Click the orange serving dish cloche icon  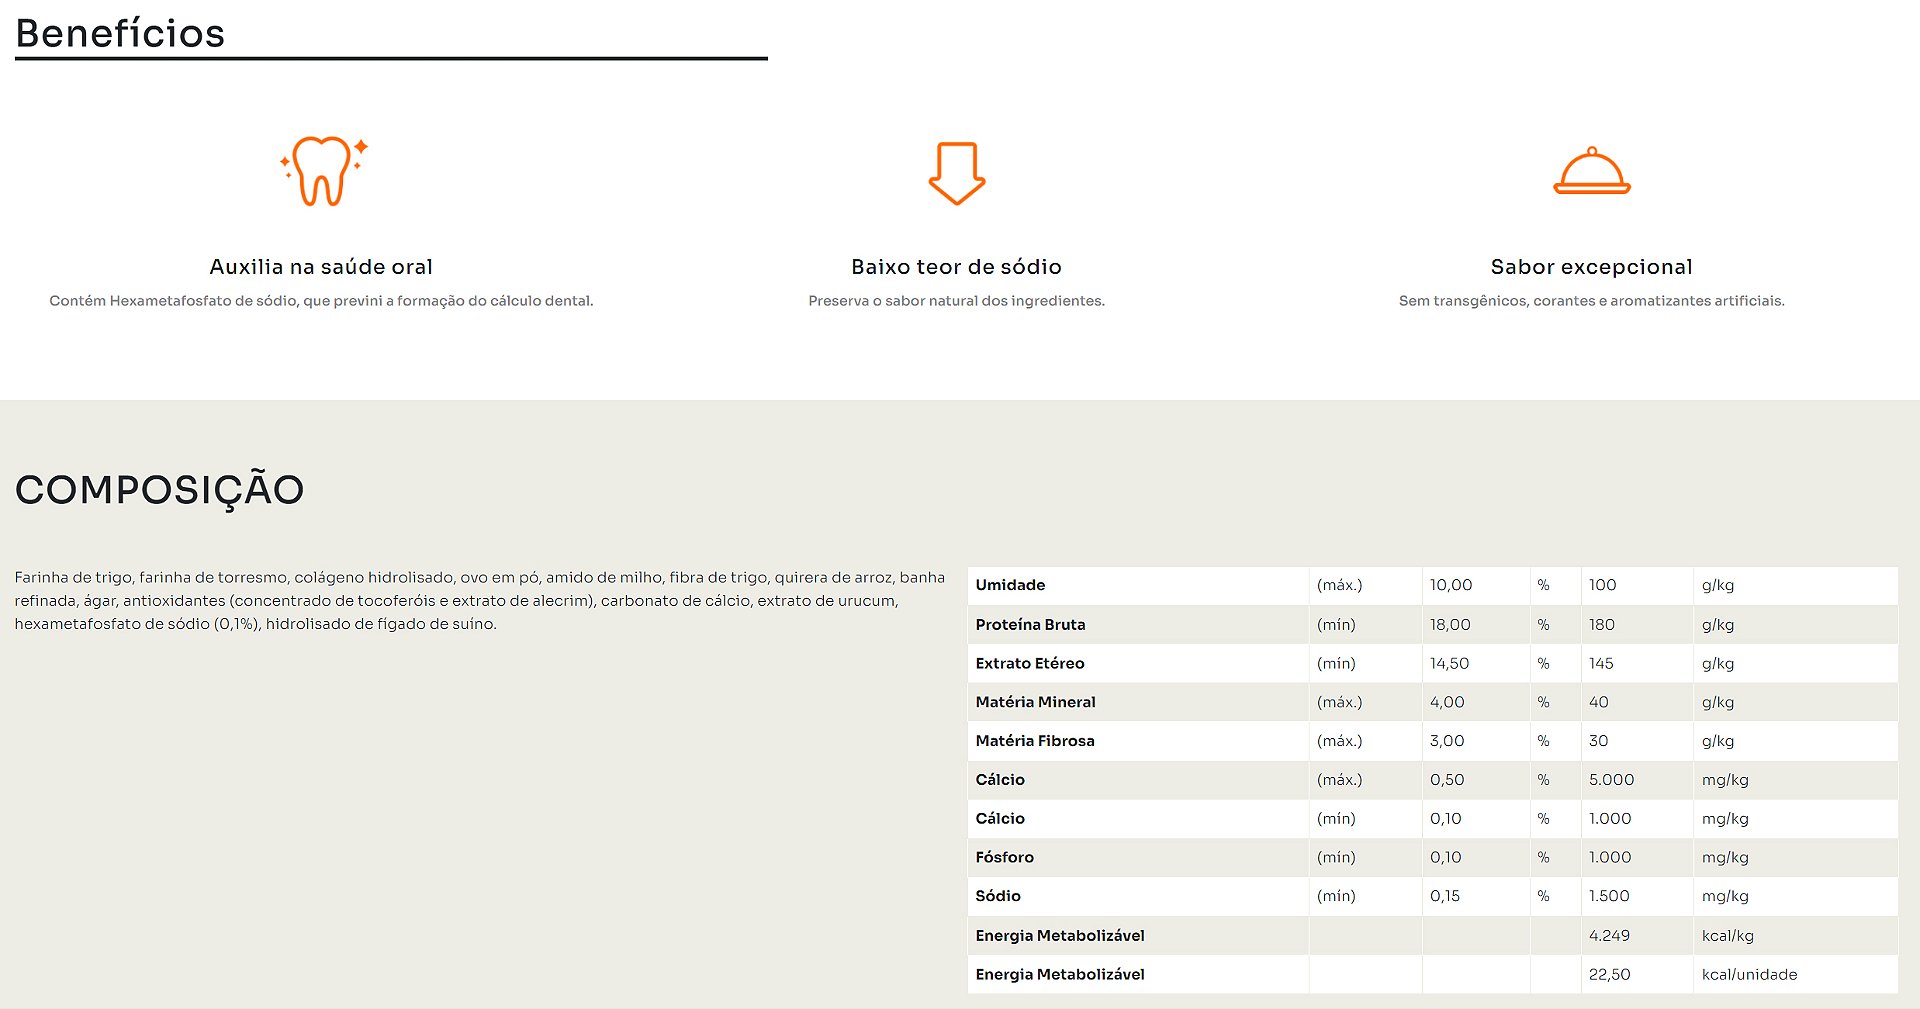[1591, 172]
